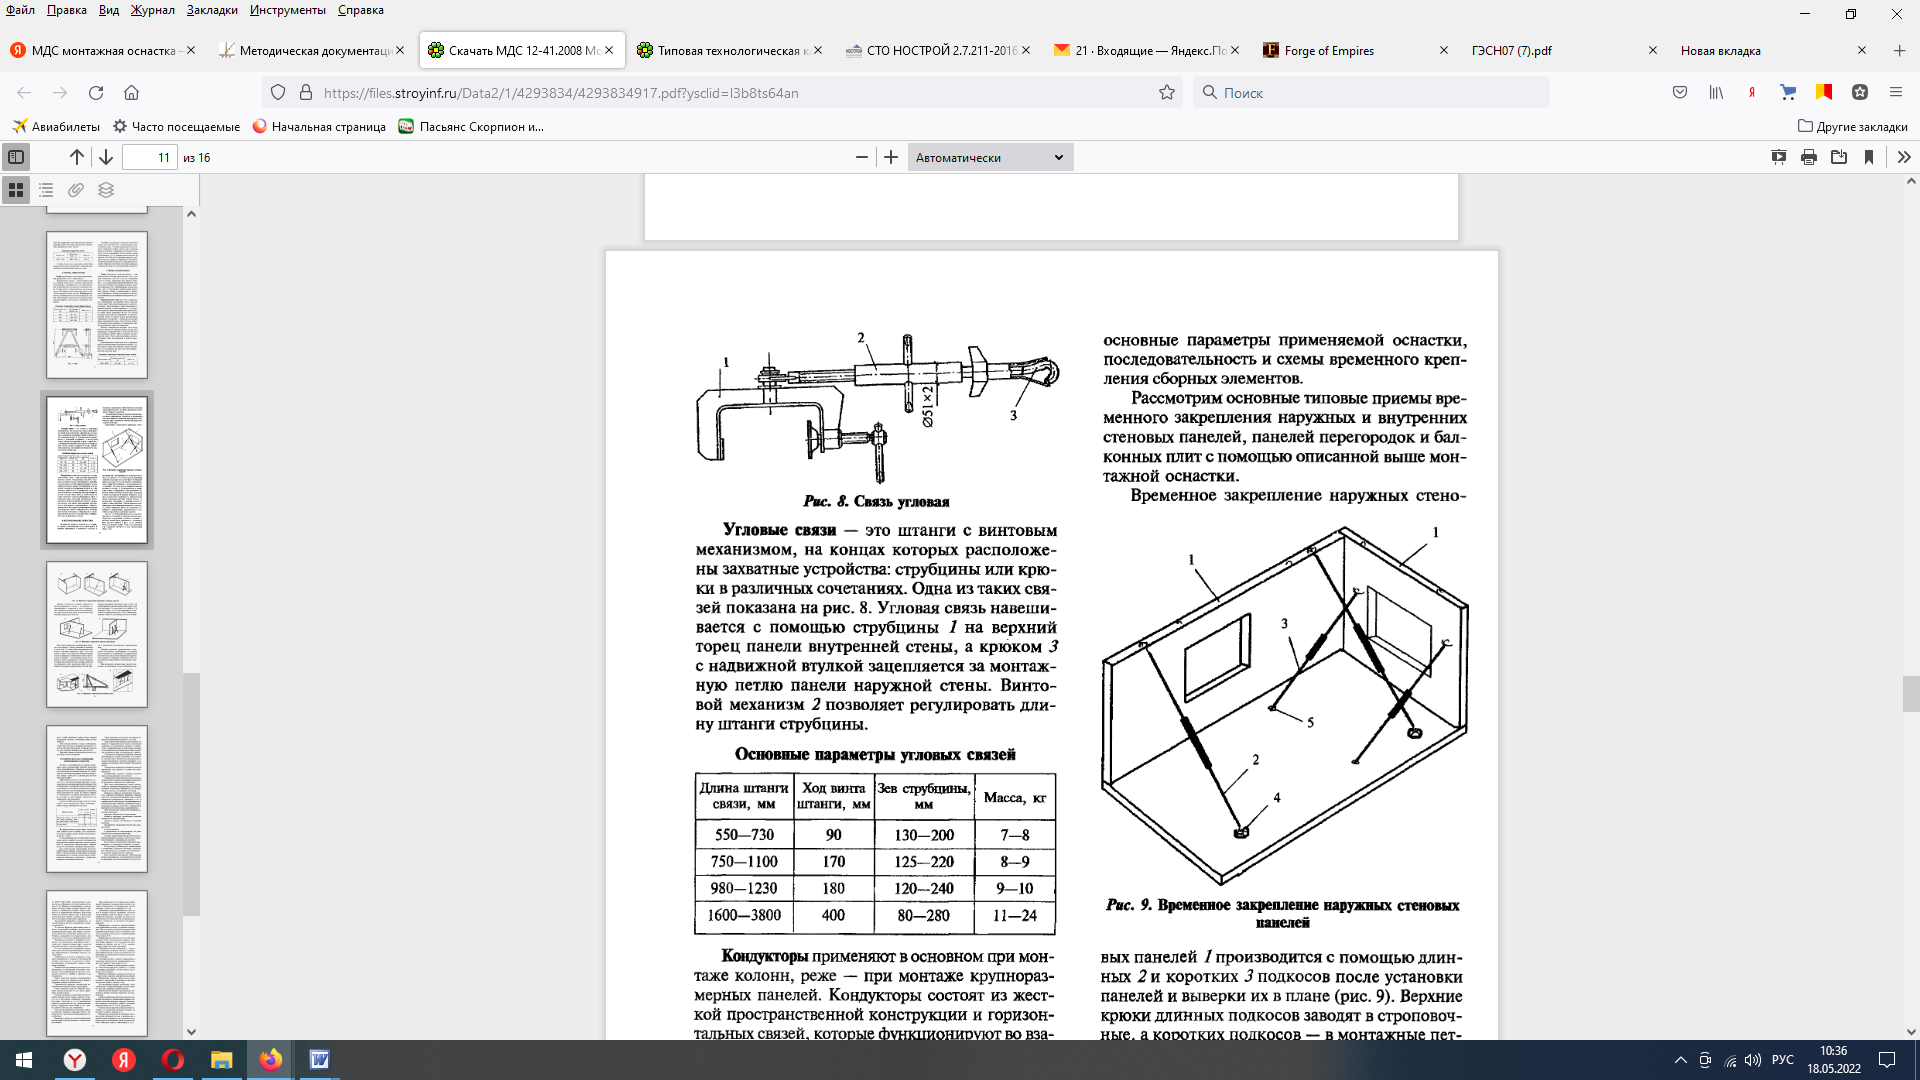Open the Вид menu
Screen dimensions: 1920x1080
[109, 10]
